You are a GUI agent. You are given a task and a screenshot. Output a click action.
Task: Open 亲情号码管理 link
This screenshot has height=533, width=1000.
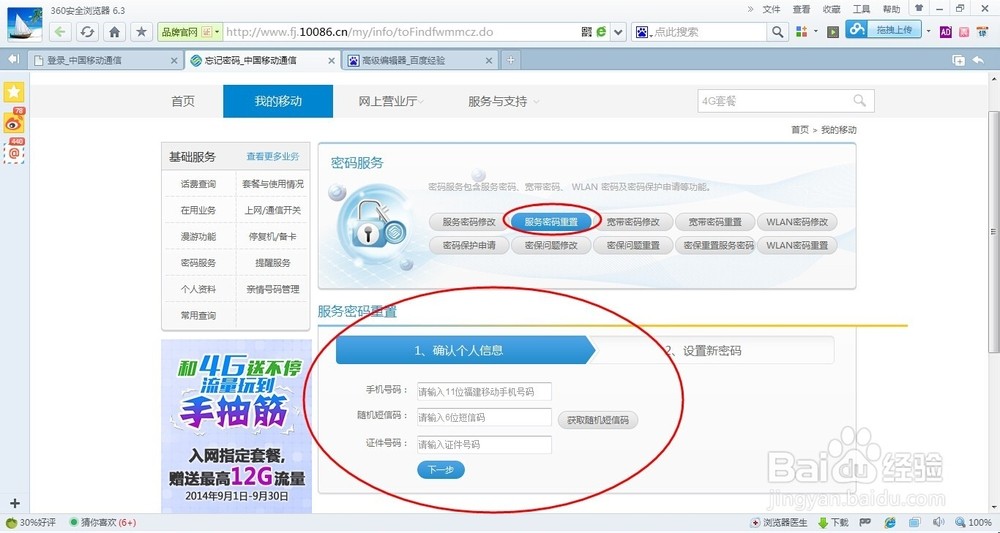point(273,289)
